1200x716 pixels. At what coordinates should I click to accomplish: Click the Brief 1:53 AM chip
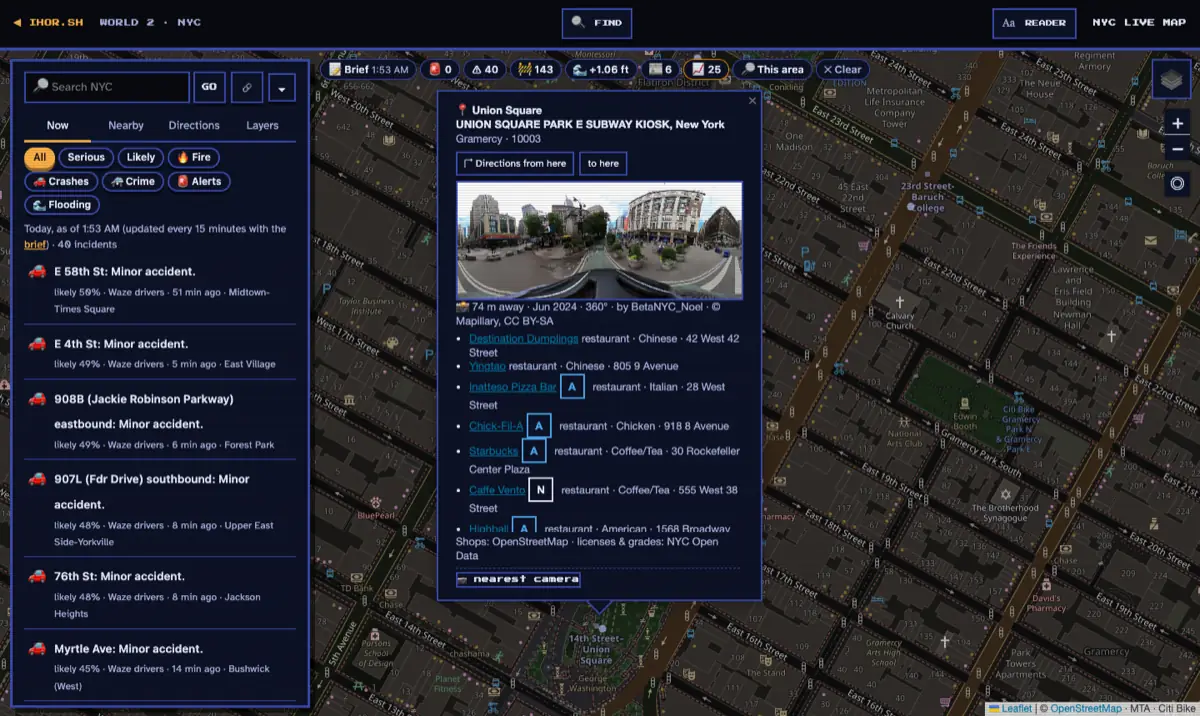pyautogui.click(x=368, y=70)
